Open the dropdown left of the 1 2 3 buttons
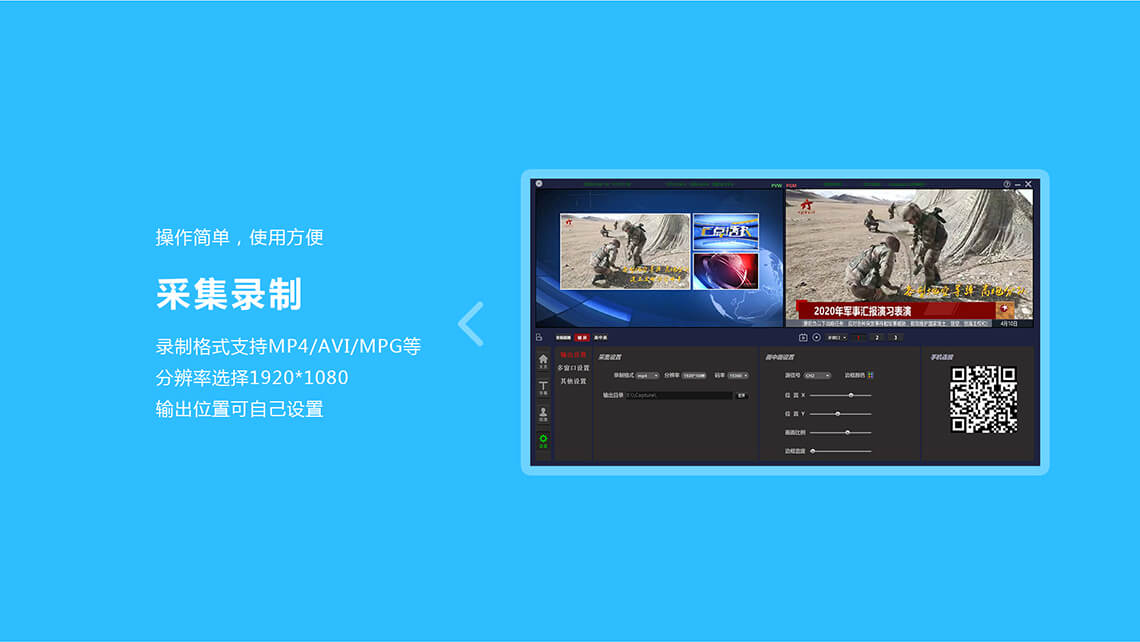 pyautogui.click(x=836, y=337)
